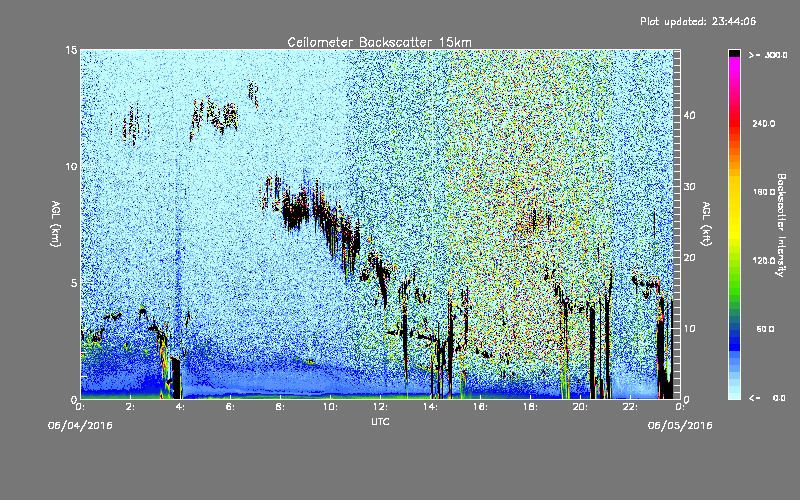The height and width of the screenshot is (500, 800).
Task: Click the "Ceilometer Backscatter 15km" plot title
Action: coord(379,42)
